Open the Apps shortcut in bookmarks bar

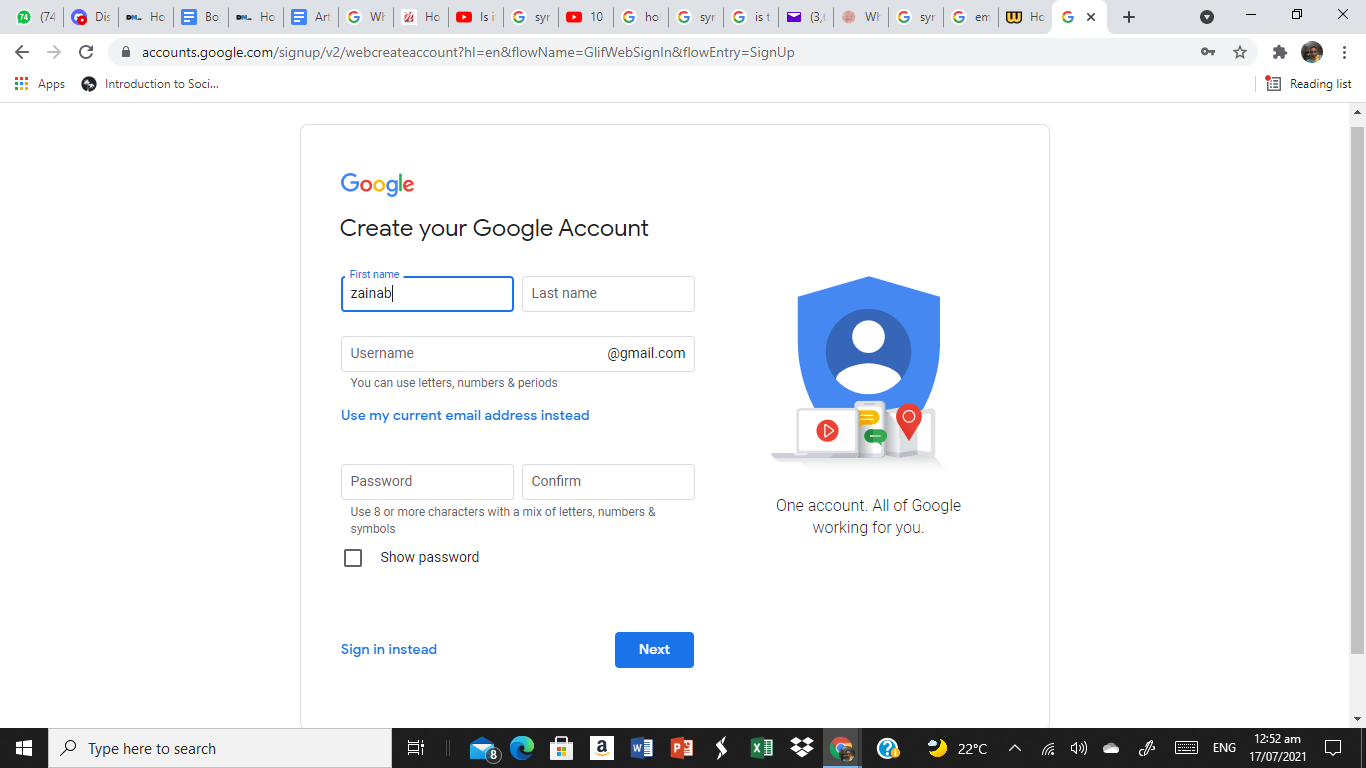40,84
